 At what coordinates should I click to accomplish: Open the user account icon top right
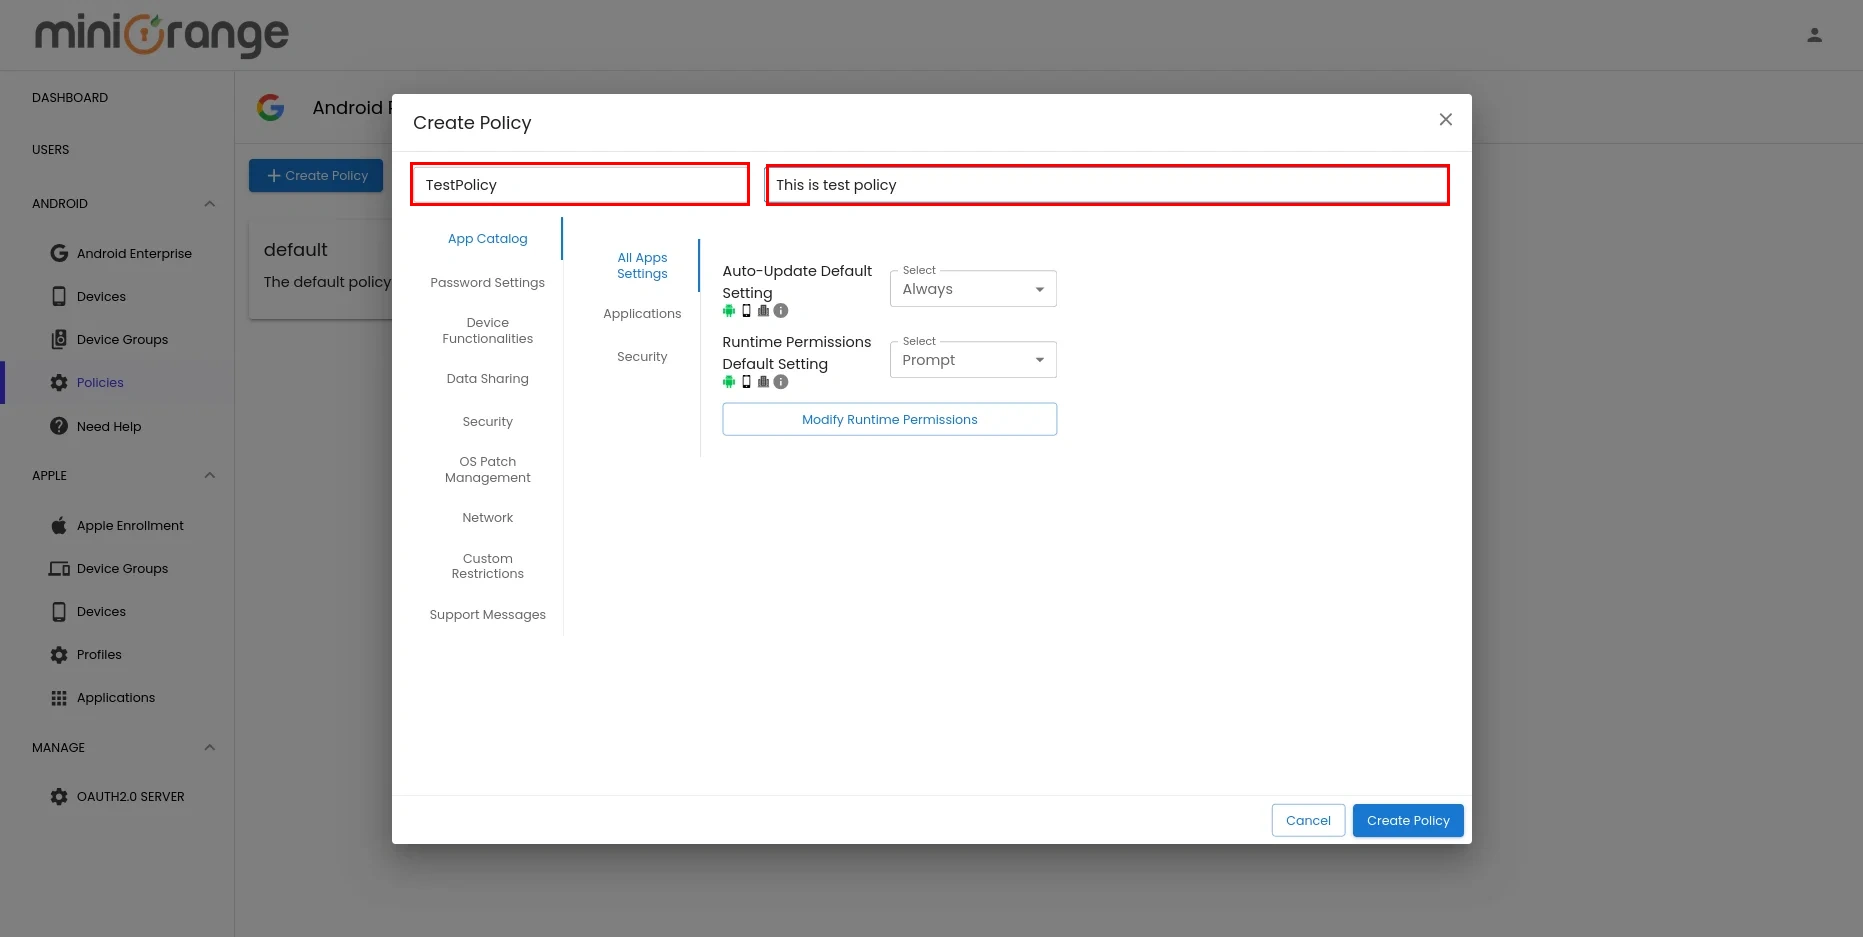pos(1814,33)
